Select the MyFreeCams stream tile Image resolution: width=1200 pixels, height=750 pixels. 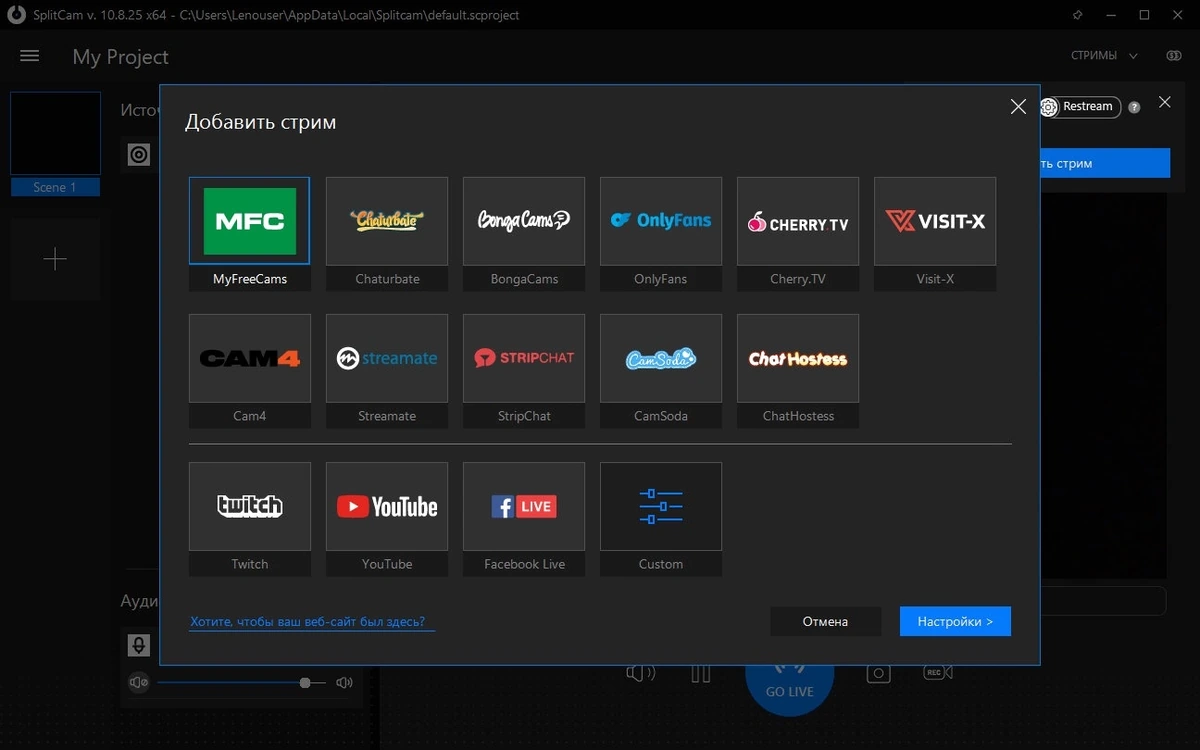click(x=249, y=234)
